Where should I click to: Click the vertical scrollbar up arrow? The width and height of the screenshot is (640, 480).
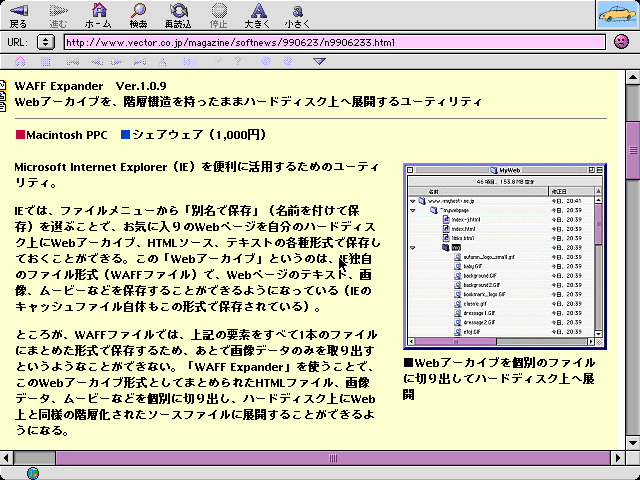(x=633, y=76)
